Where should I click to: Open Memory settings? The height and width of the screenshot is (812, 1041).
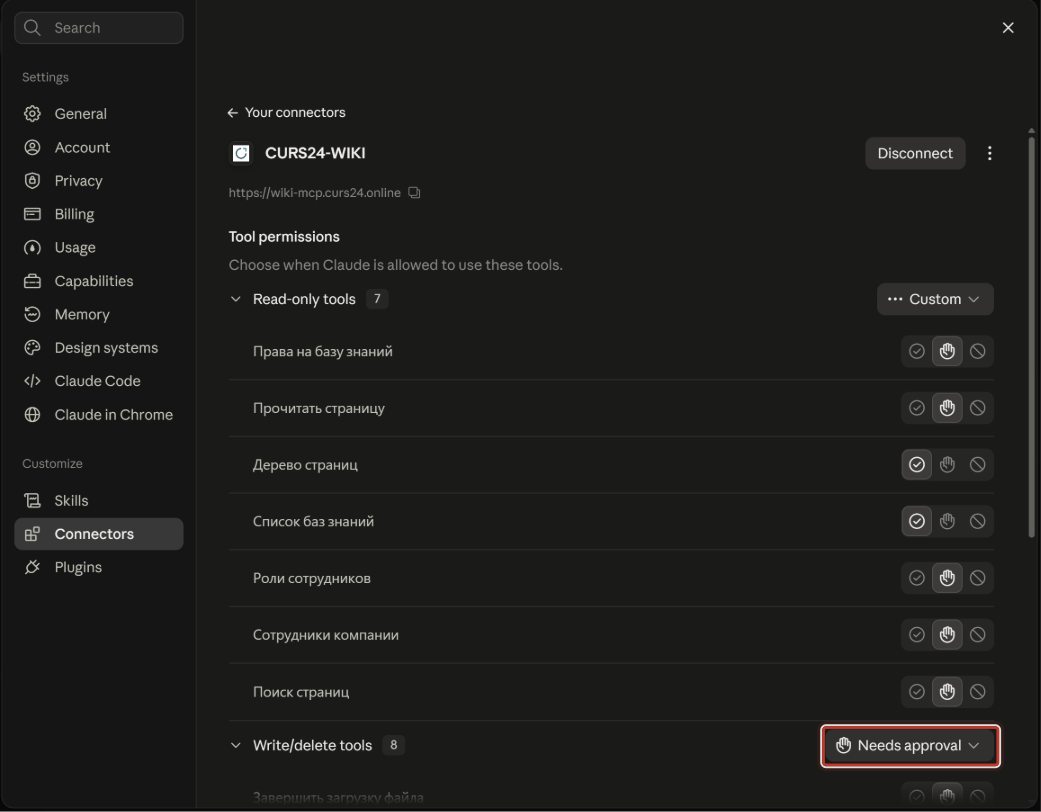tap(98, 314)
